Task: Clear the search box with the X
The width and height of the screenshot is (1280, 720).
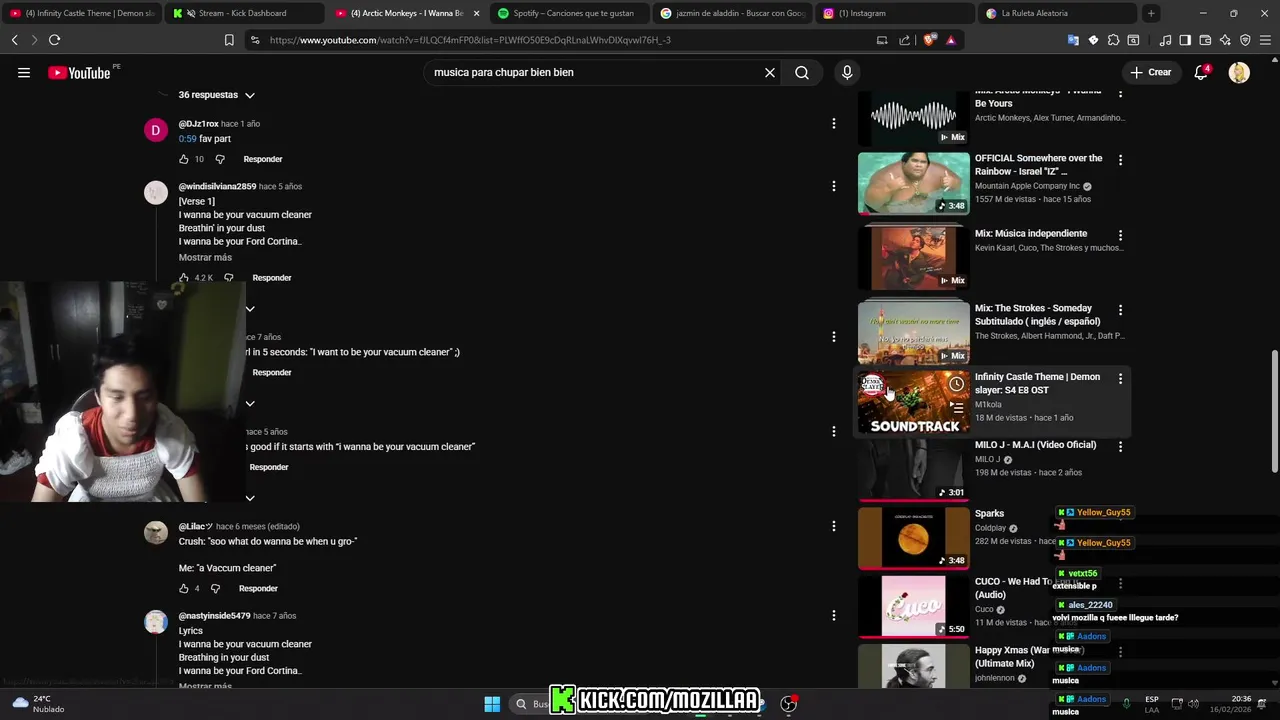Action: pos(770,72)
